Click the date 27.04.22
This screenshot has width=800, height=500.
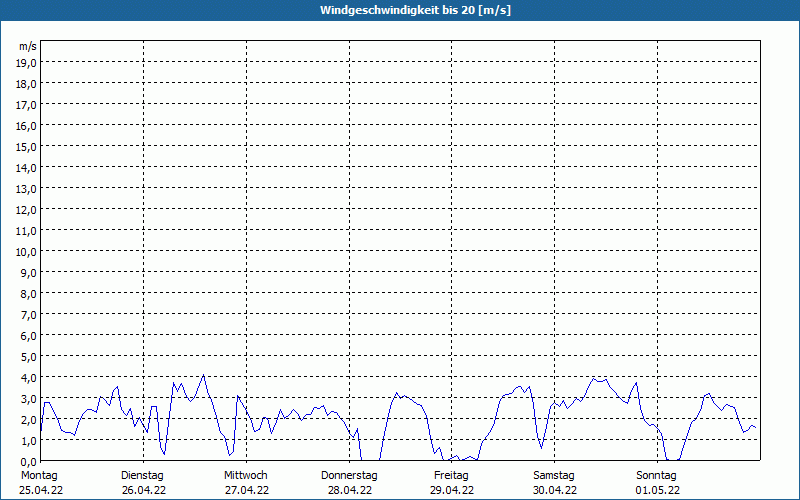(247, 490)
